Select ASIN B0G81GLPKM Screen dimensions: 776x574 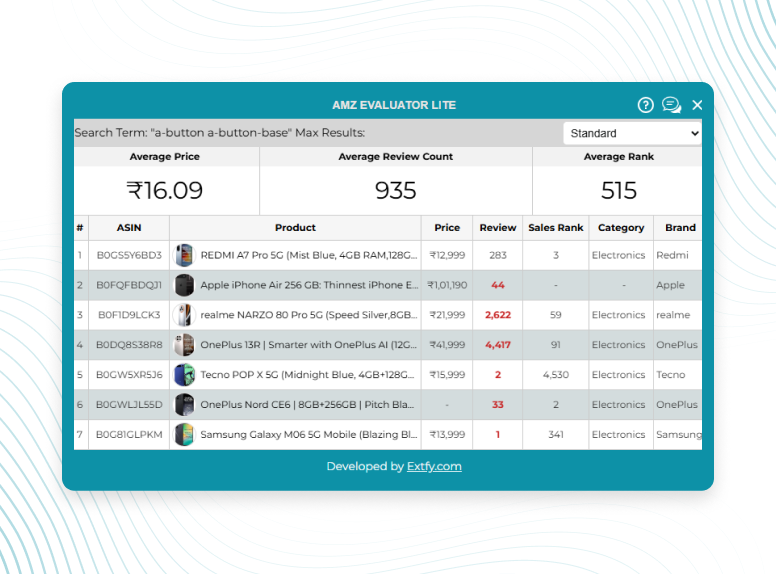click(129, 434)
